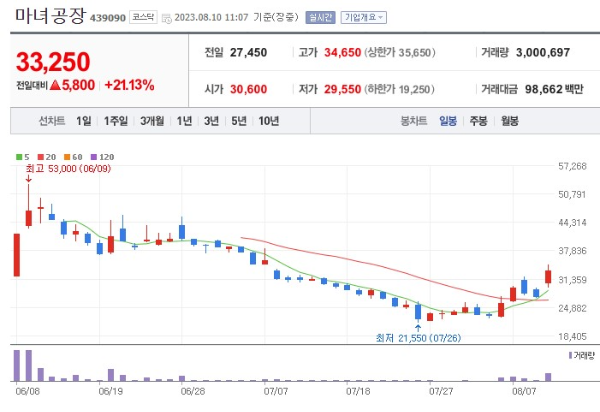This screenshot has width=600, height=412.
Task: Click the red up-triangle change indicator
Action: (55, 85)
